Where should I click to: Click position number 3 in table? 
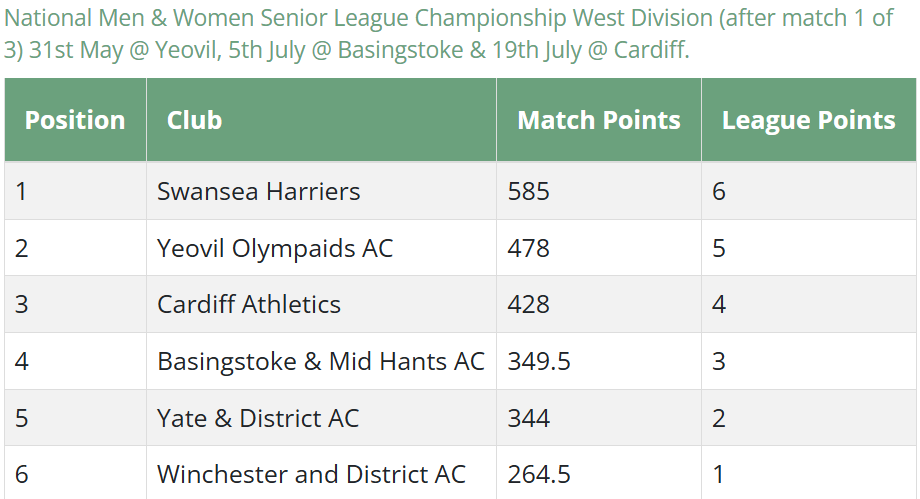click(21, 304)
